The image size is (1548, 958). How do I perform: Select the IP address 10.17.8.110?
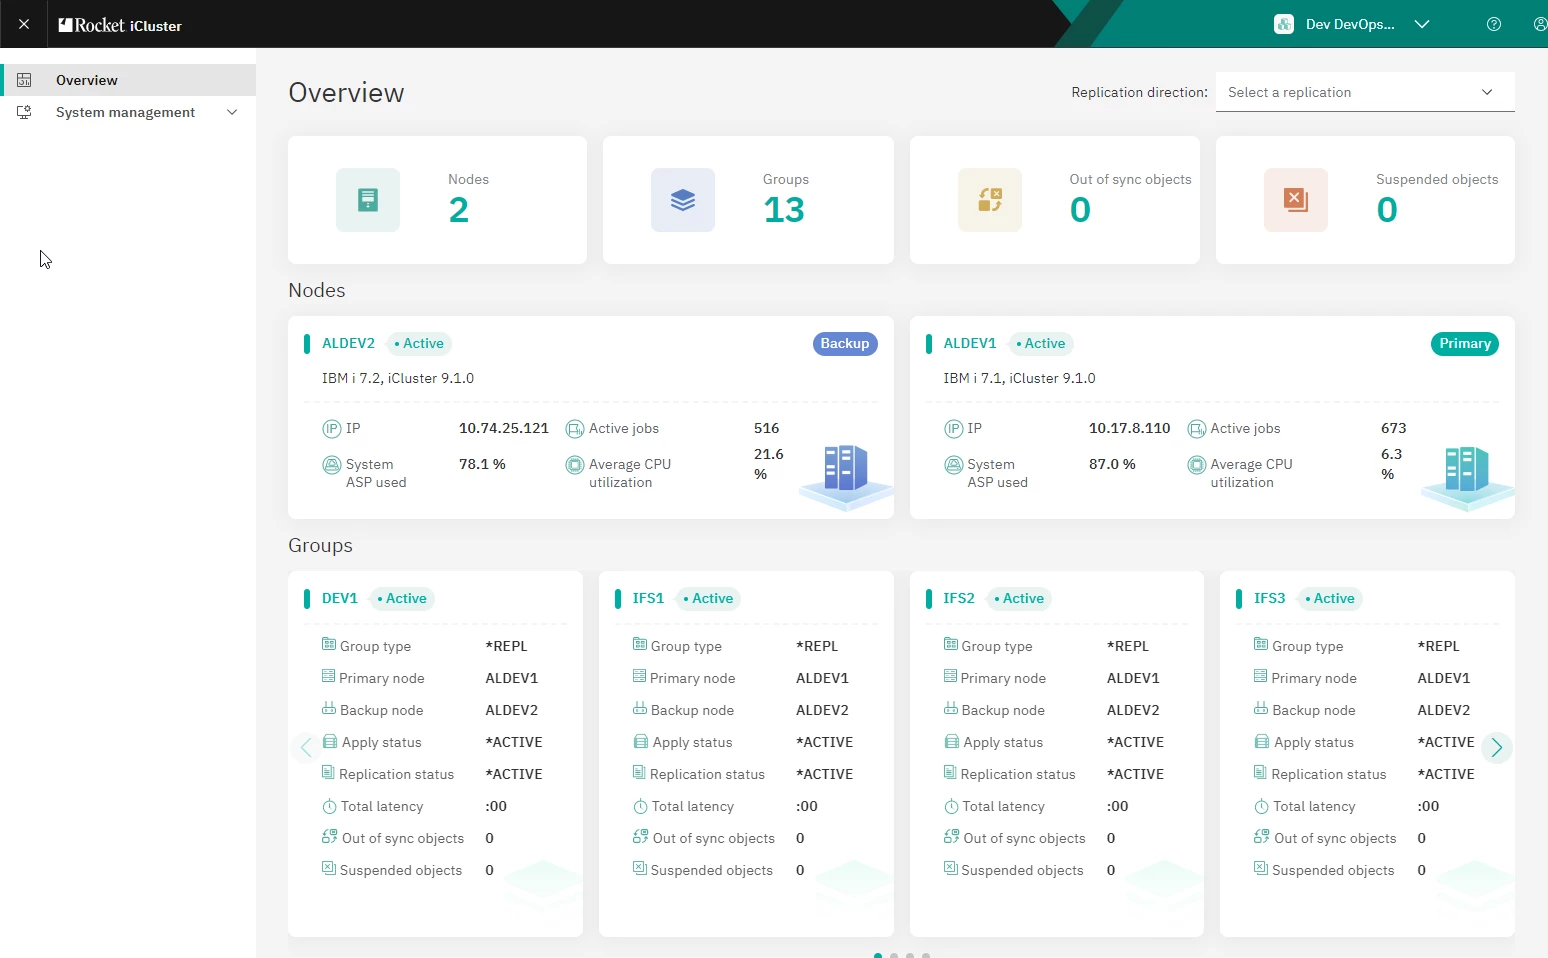pyautogui.click(x=1129, y=428)
